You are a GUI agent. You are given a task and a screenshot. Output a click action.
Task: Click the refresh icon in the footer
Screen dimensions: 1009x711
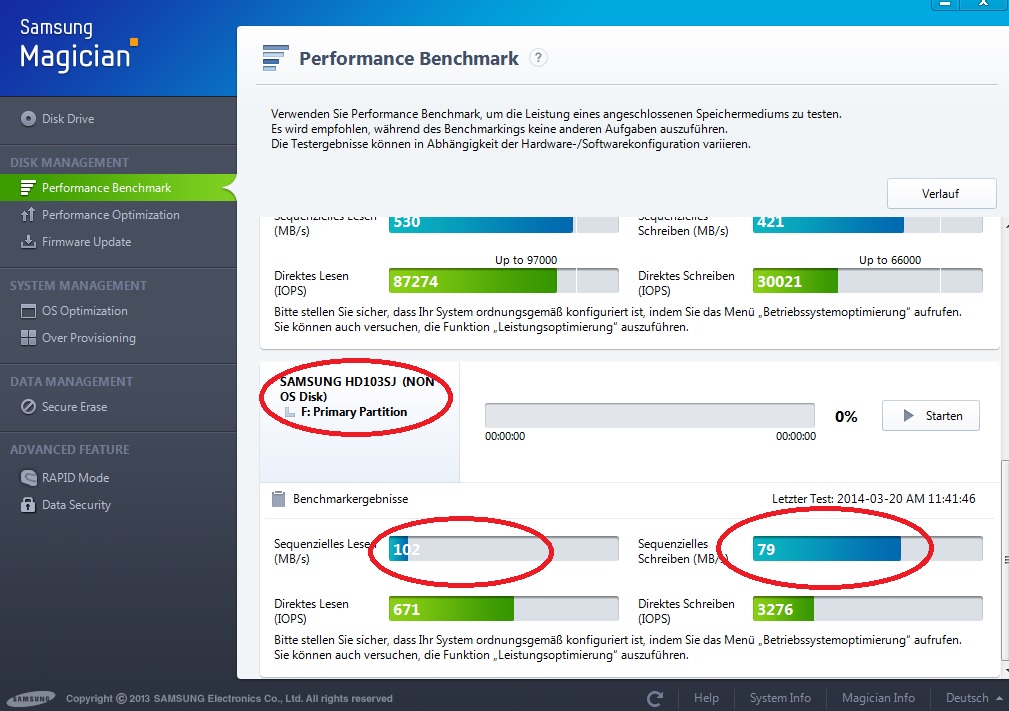pos(655,699)
